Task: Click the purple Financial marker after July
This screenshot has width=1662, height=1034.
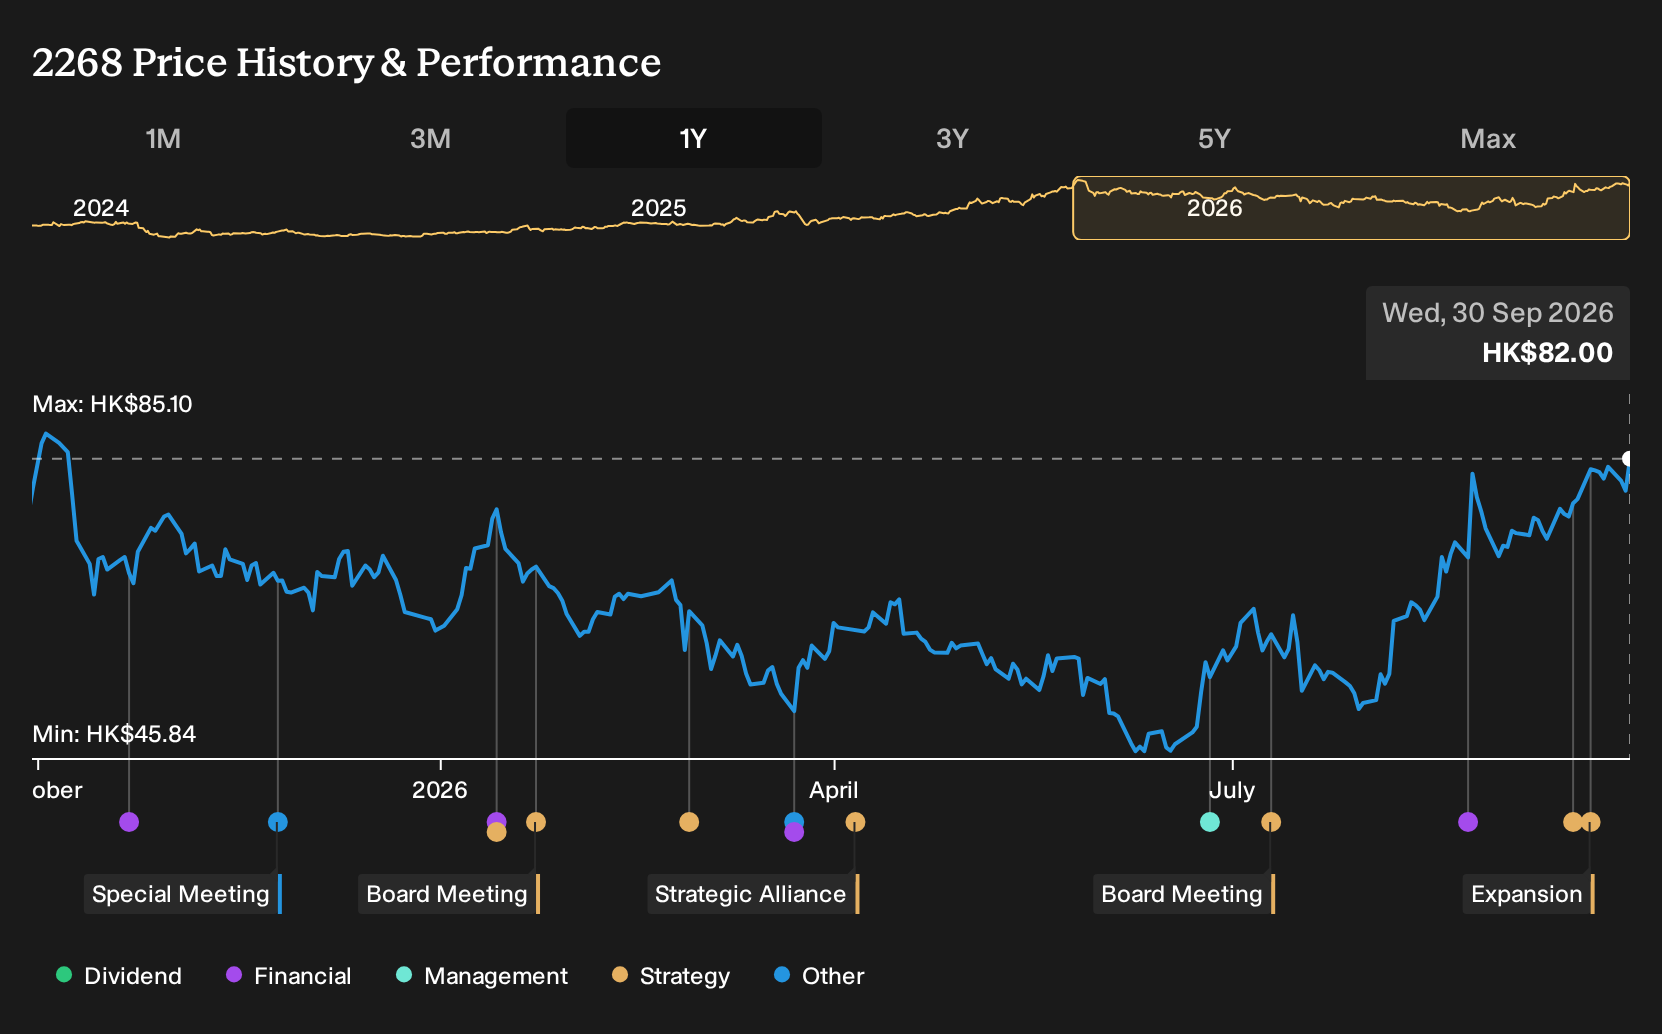Action: click(1468, 822)
